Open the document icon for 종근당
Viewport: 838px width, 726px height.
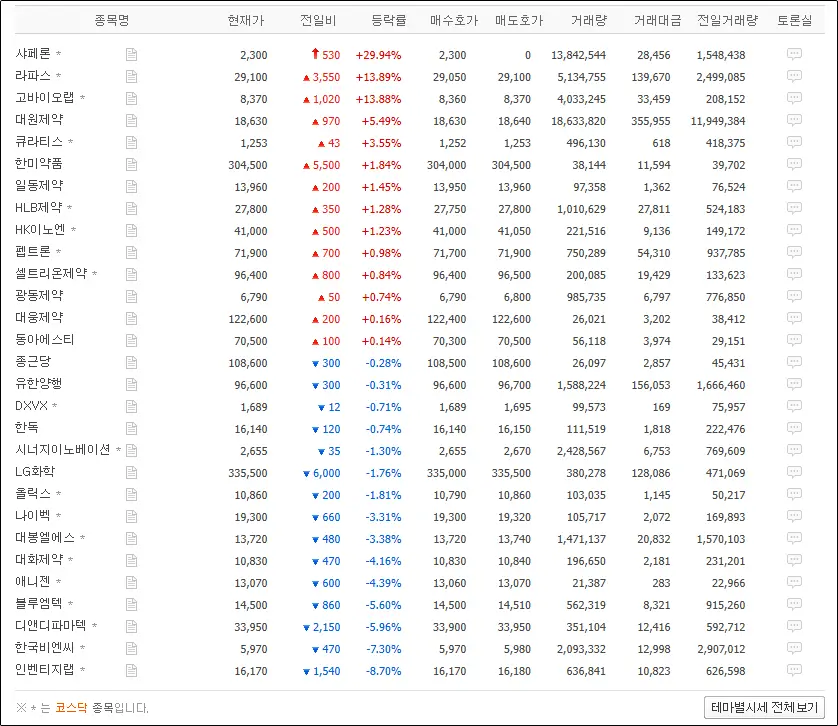coord(131,362)
